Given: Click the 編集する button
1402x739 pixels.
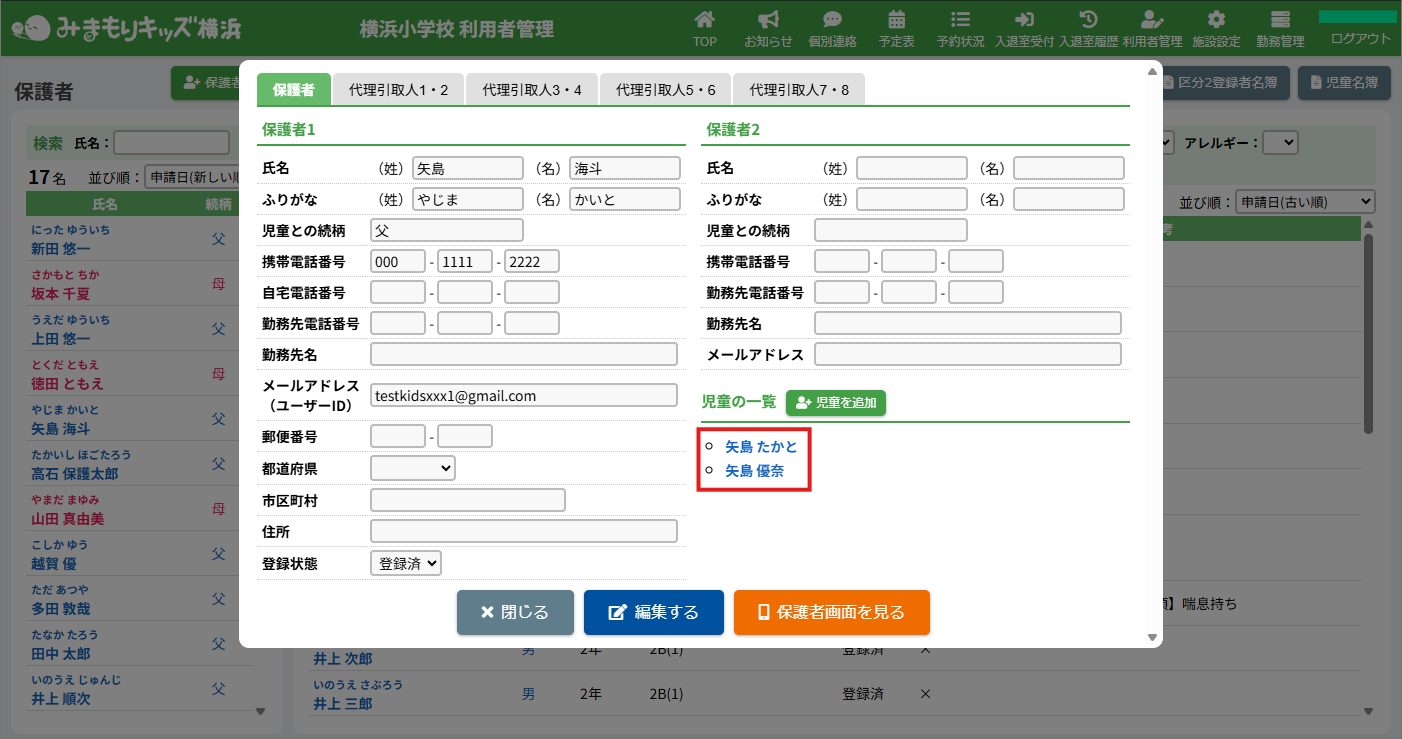Looking at the screenshot, I should tap(653, 612).
